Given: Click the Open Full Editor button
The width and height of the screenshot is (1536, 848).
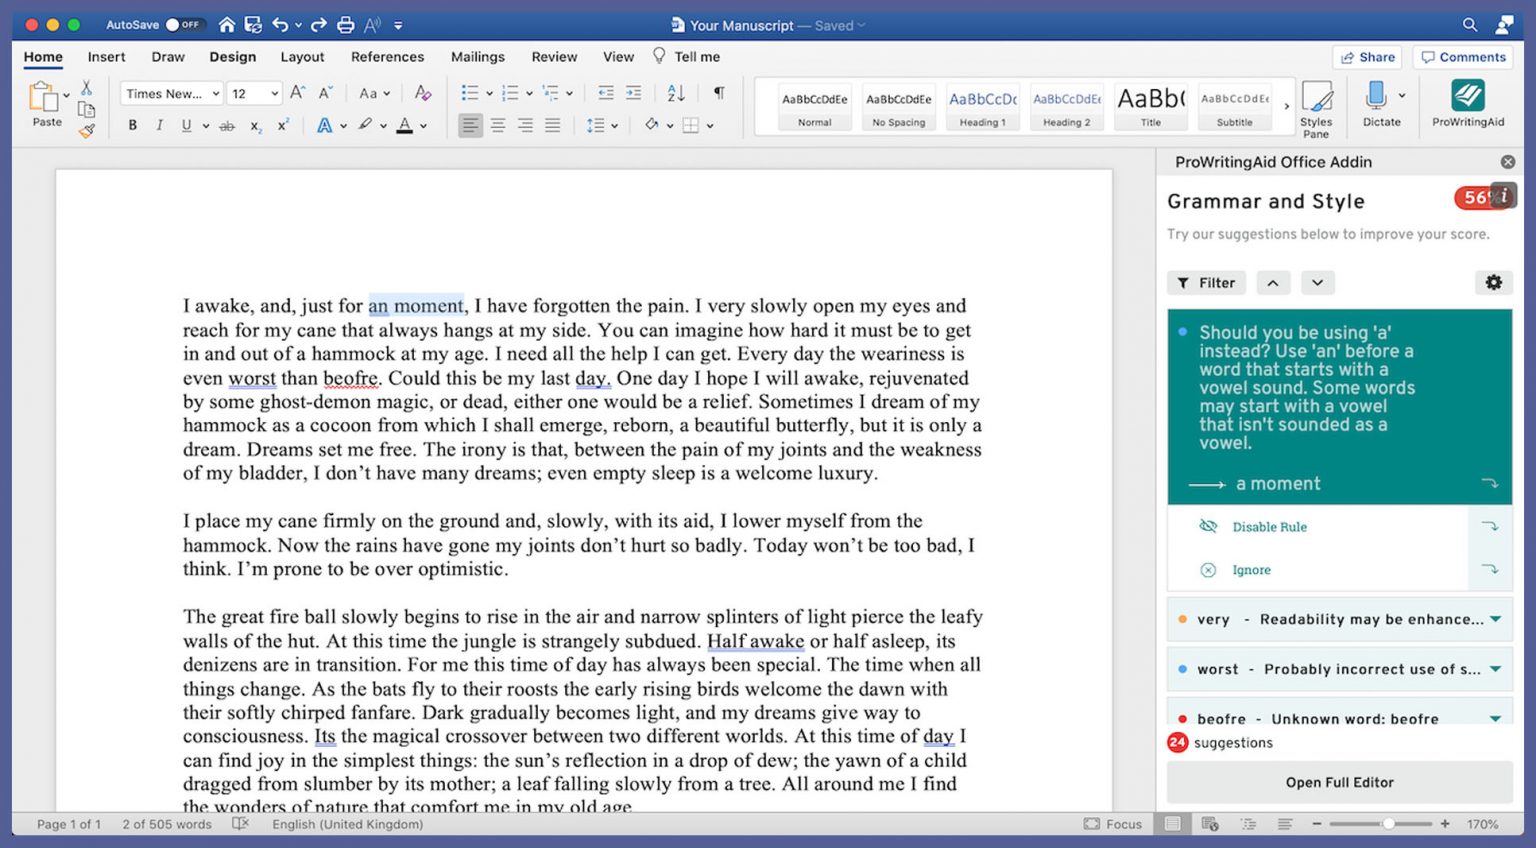Looking at the screenshot, I should click(x=1339, y=783).
